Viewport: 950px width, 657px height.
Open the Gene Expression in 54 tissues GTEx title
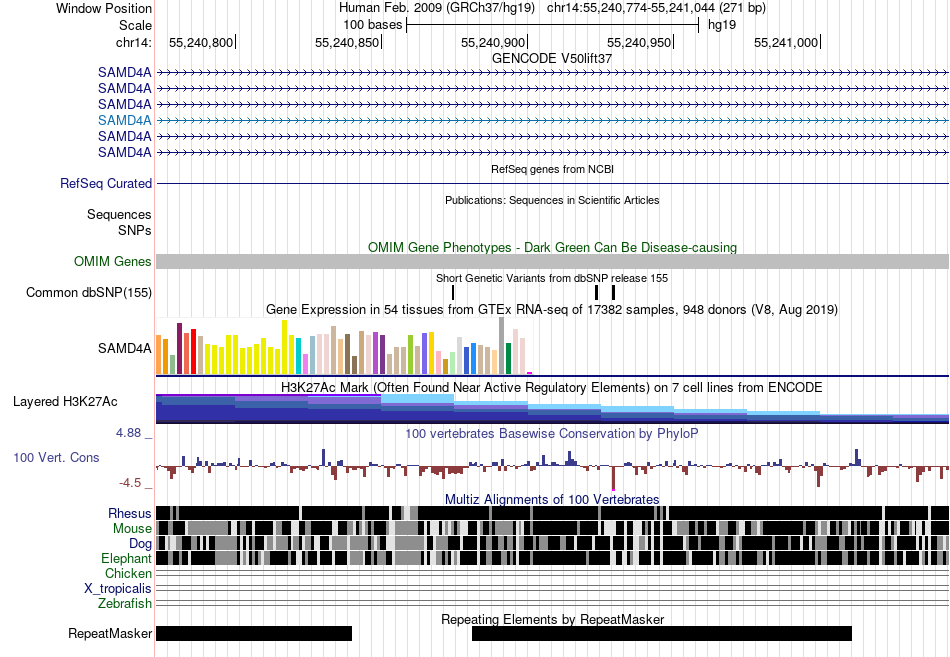click(552, 310)
